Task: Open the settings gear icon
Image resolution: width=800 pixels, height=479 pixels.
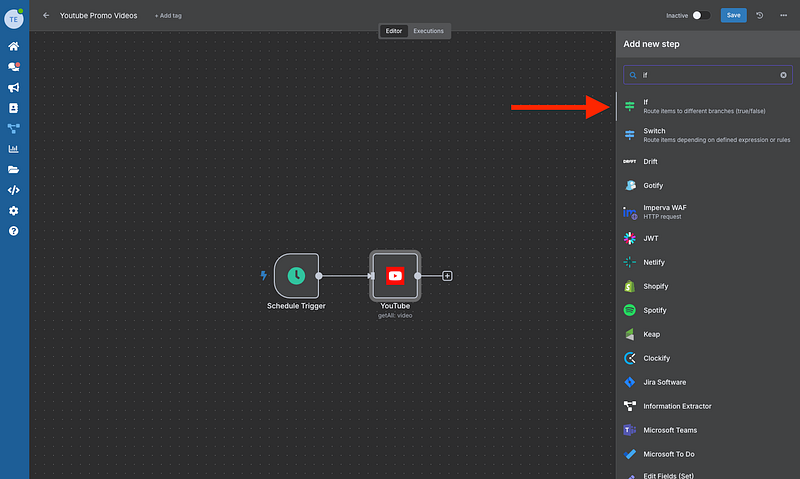Action: (x=14, y=211)
